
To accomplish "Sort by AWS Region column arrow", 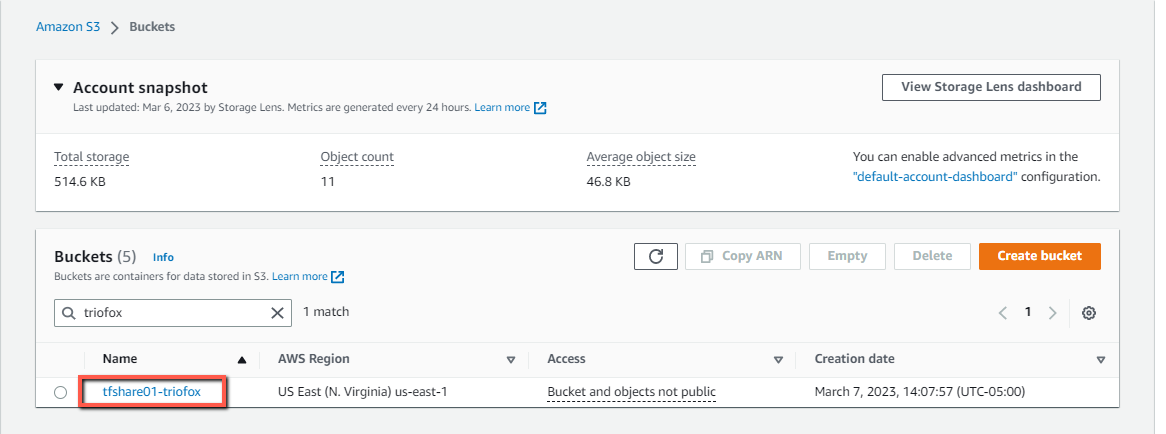I will (511, 360).
